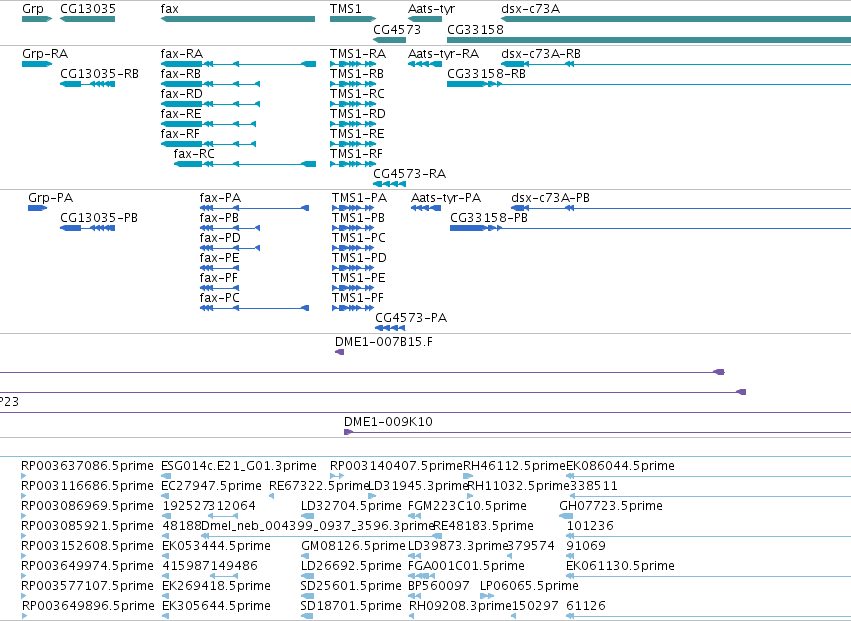Select the CG33158 gene label

[475, 29]
